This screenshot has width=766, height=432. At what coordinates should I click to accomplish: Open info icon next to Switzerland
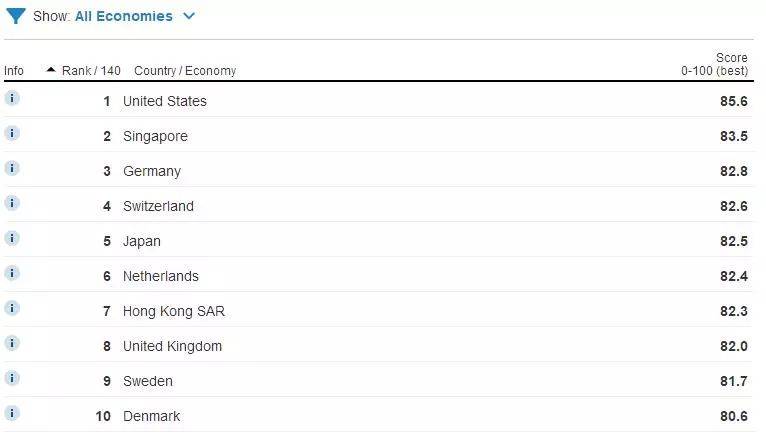click(12, 203)
